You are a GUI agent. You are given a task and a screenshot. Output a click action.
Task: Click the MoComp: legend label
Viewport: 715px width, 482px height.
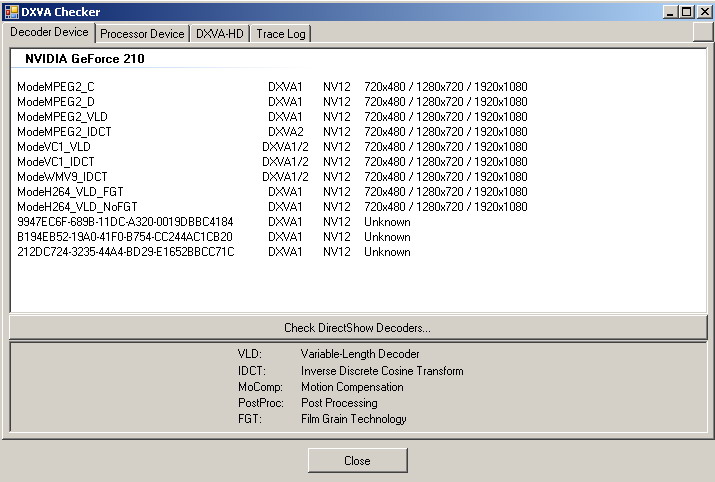[x=260, y=387]
